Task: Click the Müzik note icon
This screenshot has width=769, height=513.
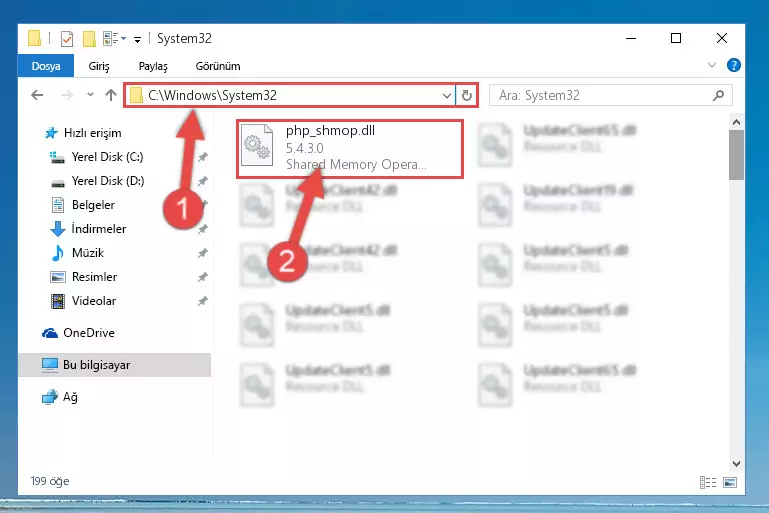Action: [x=58, y=253]
